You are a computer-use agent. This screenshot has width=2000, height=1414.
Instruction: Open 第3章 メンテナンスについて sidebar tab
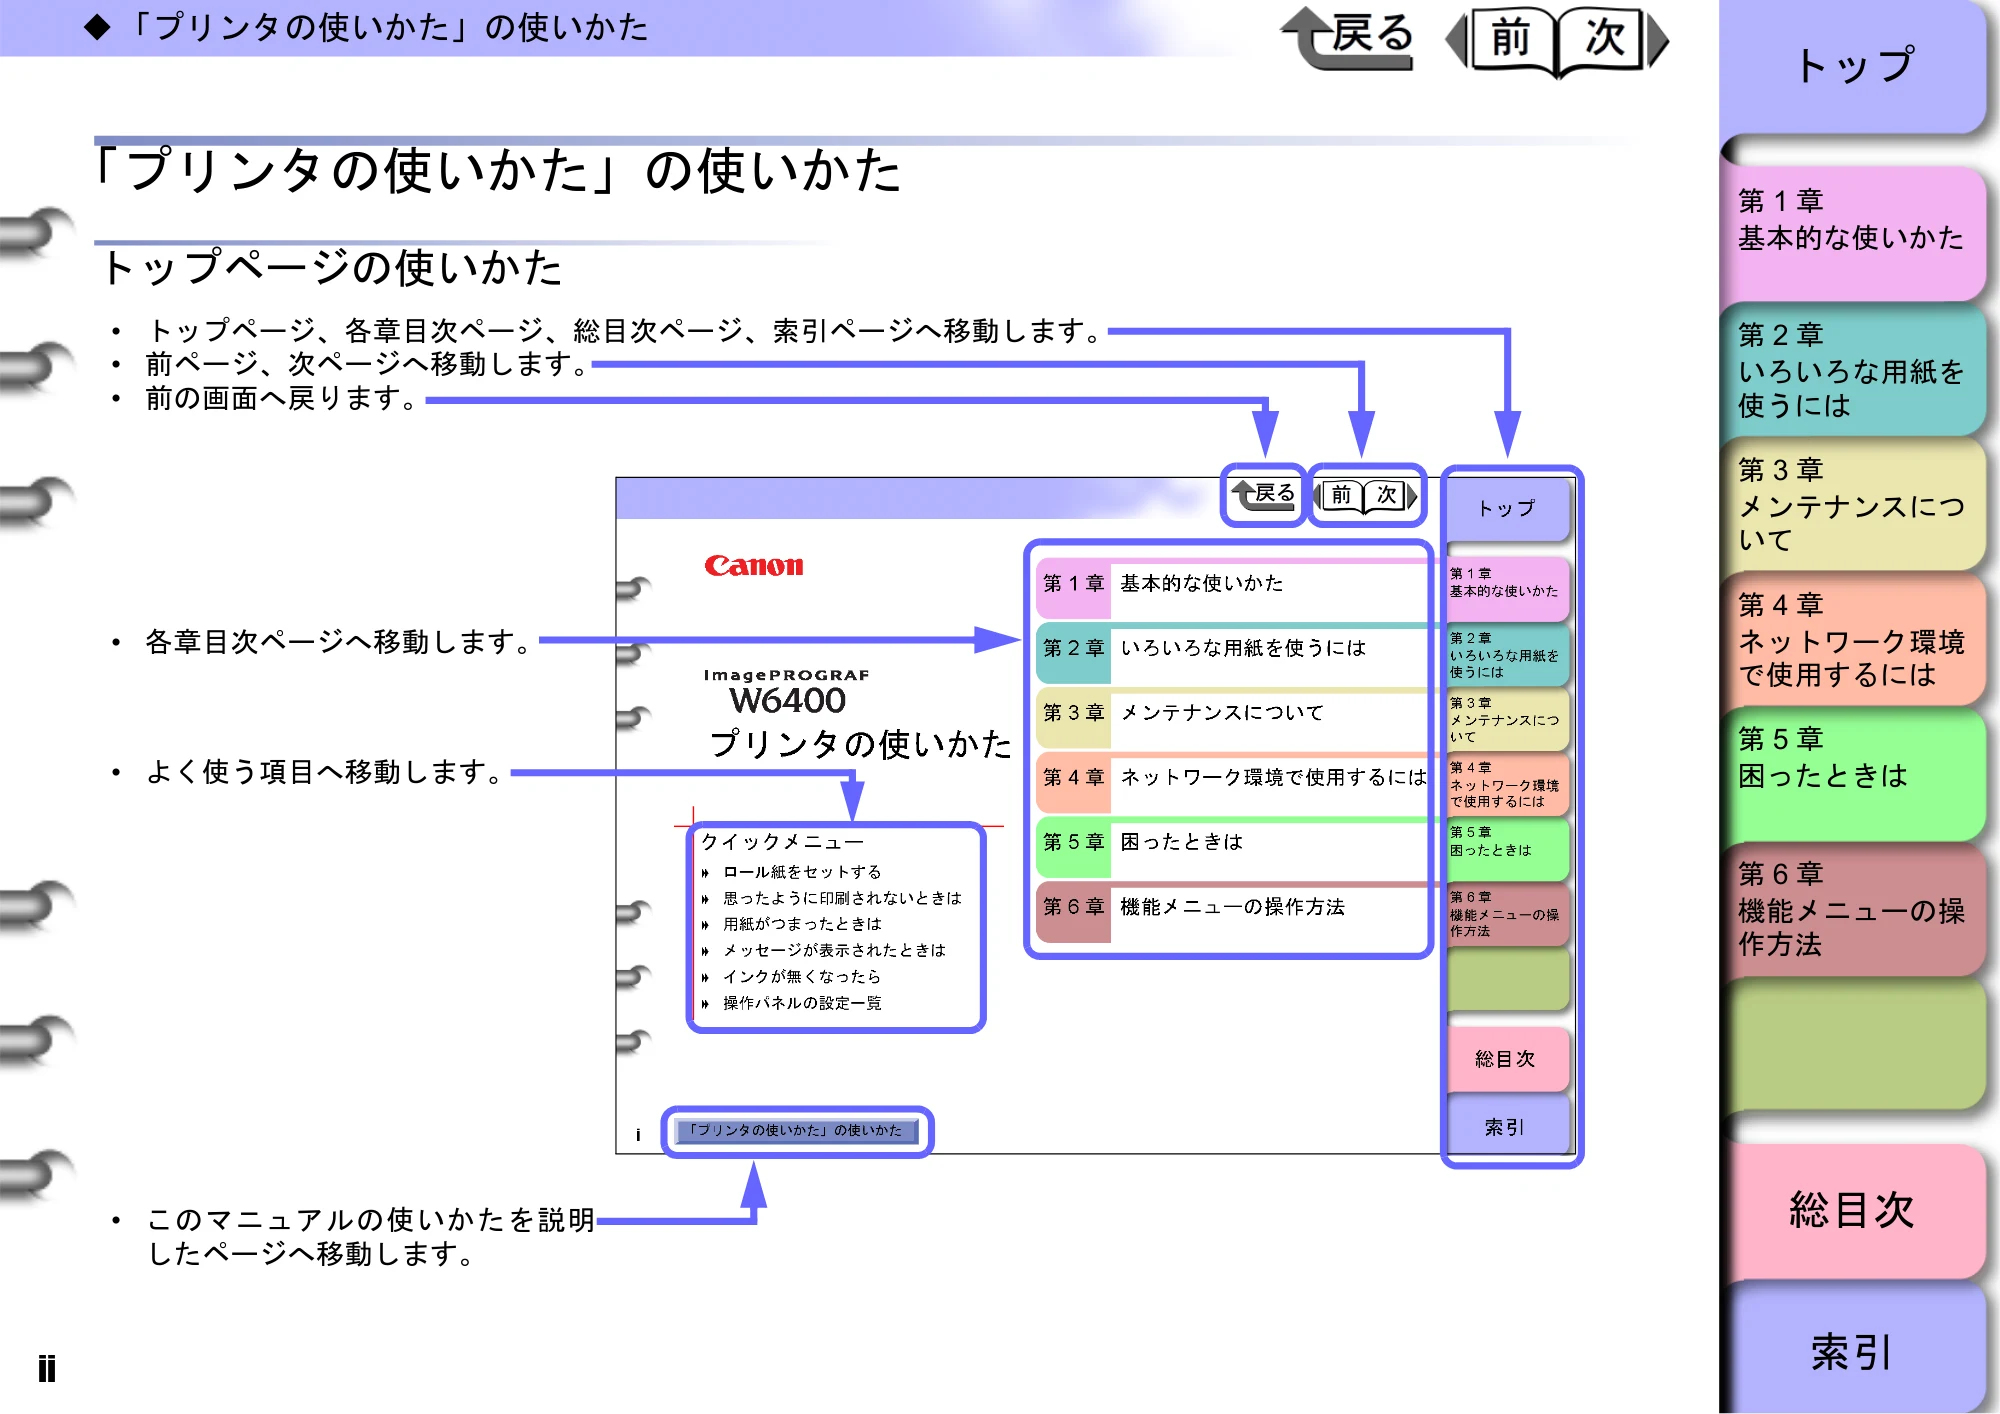click(x=1853, y=504)
